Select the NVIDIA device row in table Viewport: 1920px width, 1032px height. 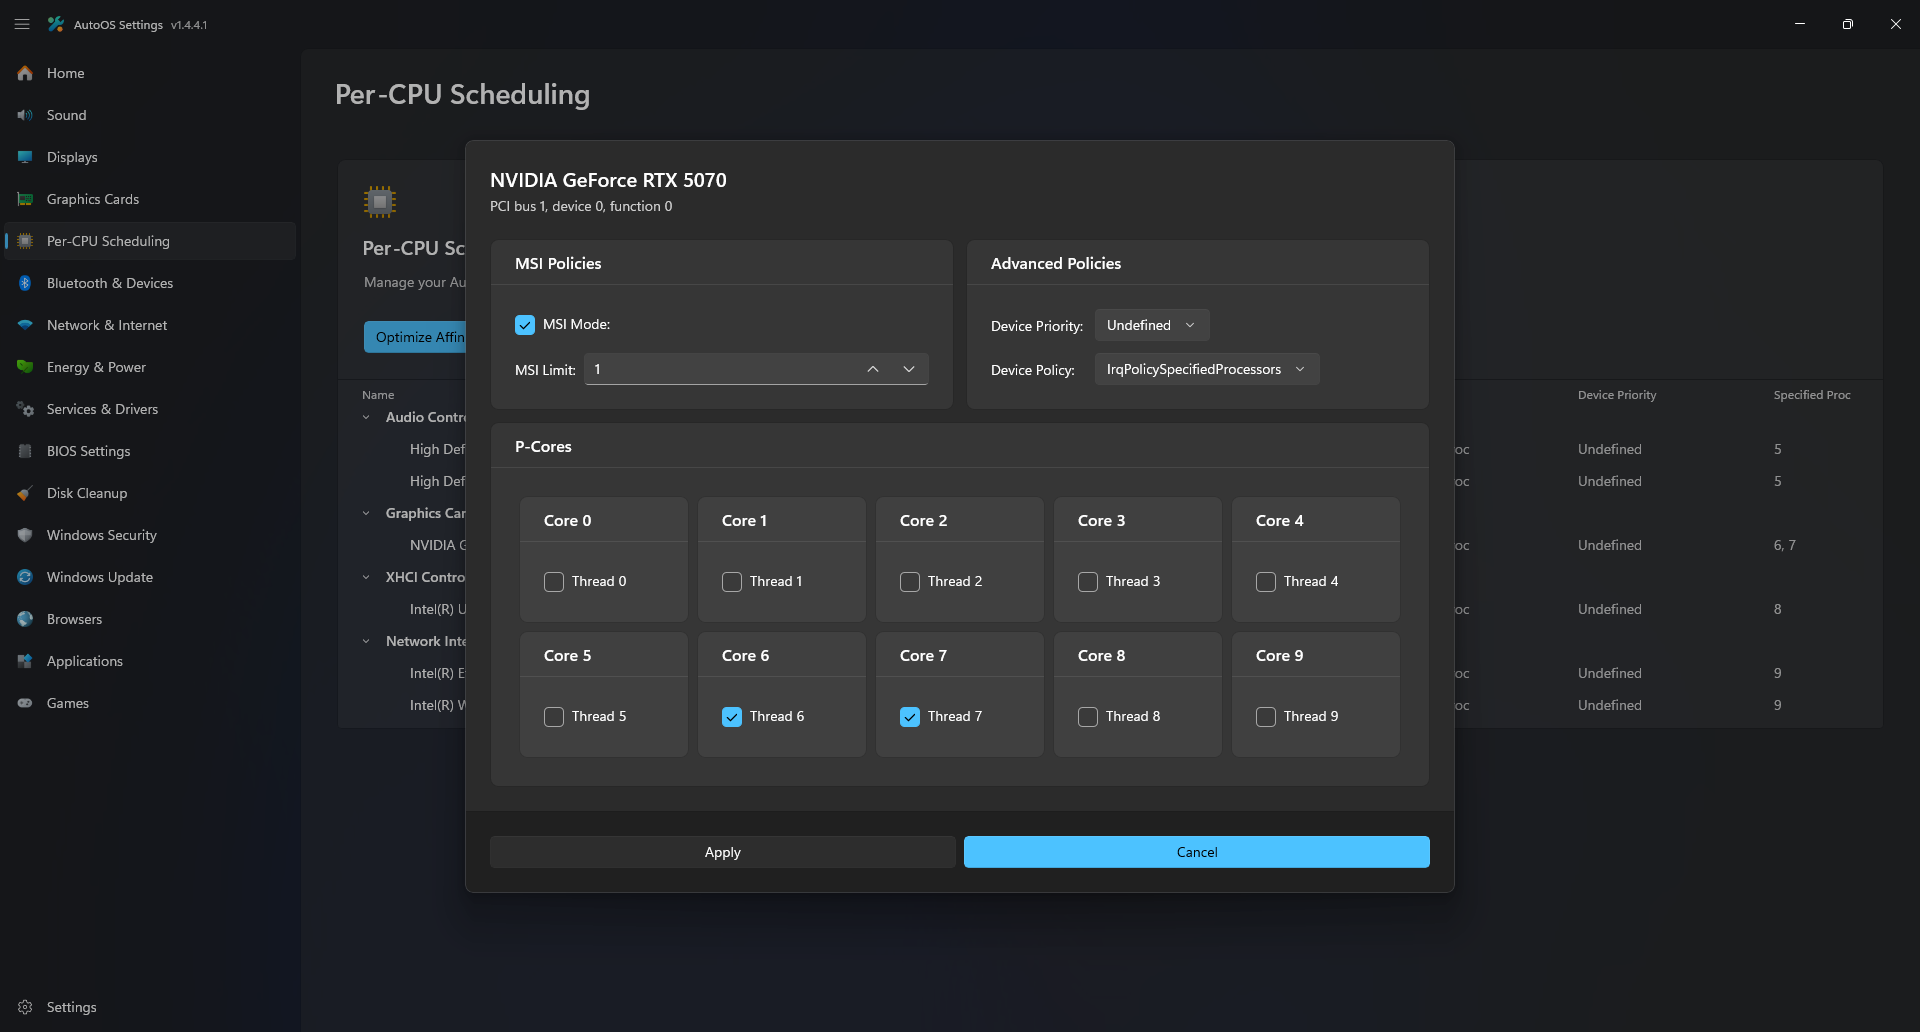click(x=438, y=545)
